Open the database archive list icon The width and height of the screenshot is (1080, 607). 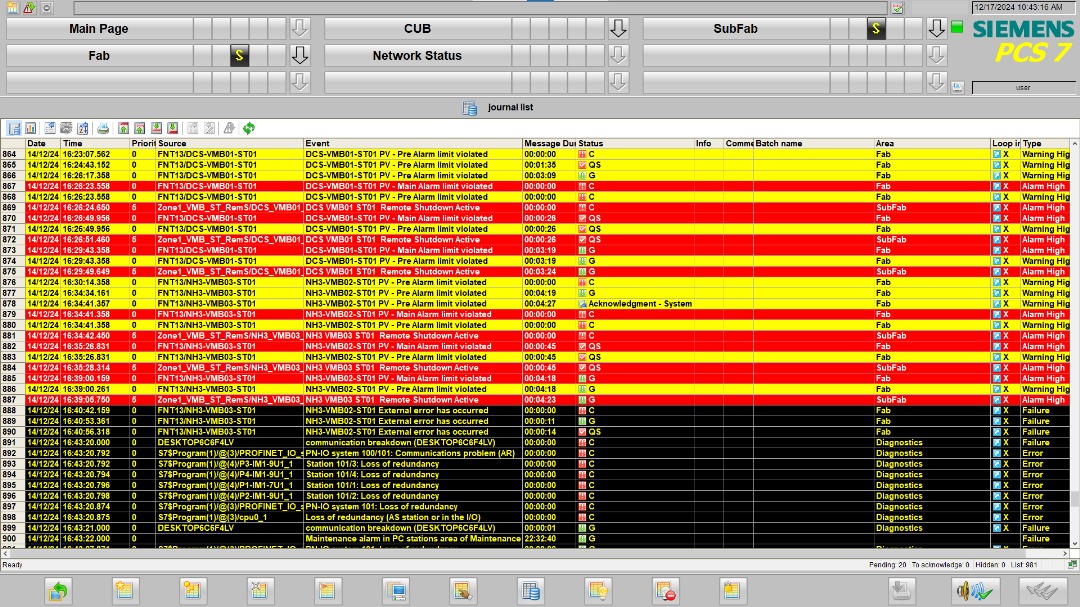pos(530,590)
